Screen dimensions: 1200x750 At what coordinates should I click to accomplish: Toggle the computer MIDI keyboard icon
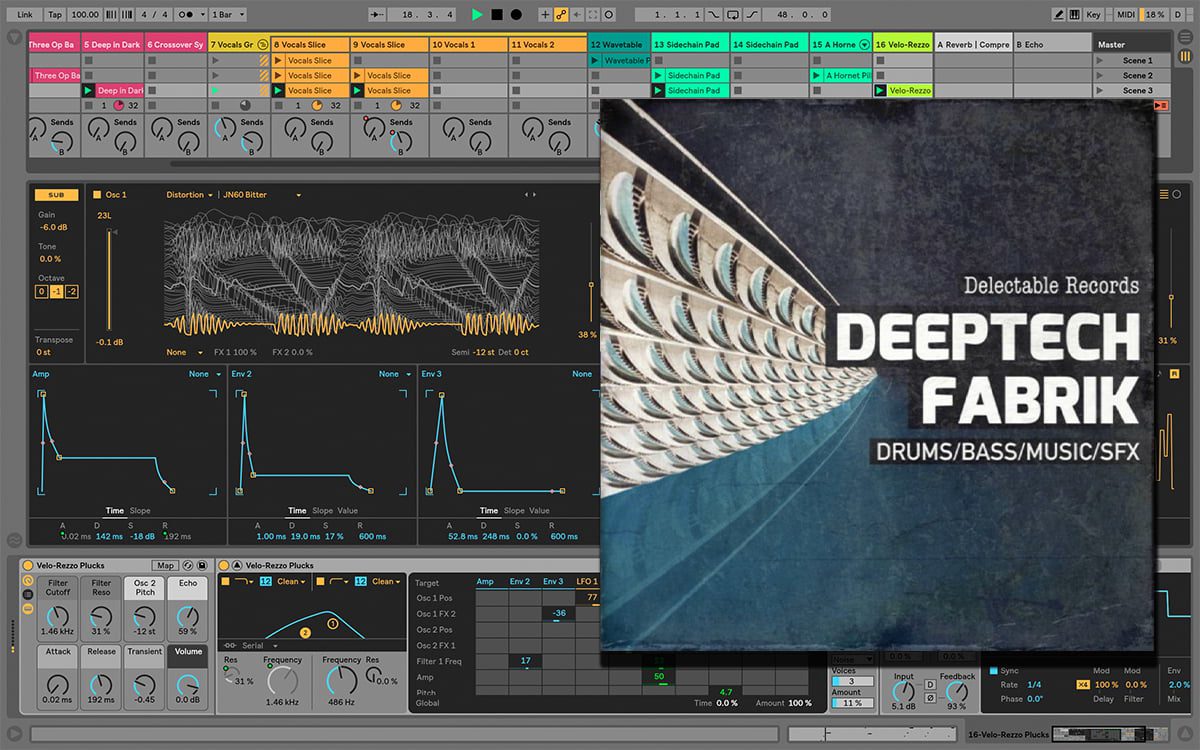coord(1075,15)
